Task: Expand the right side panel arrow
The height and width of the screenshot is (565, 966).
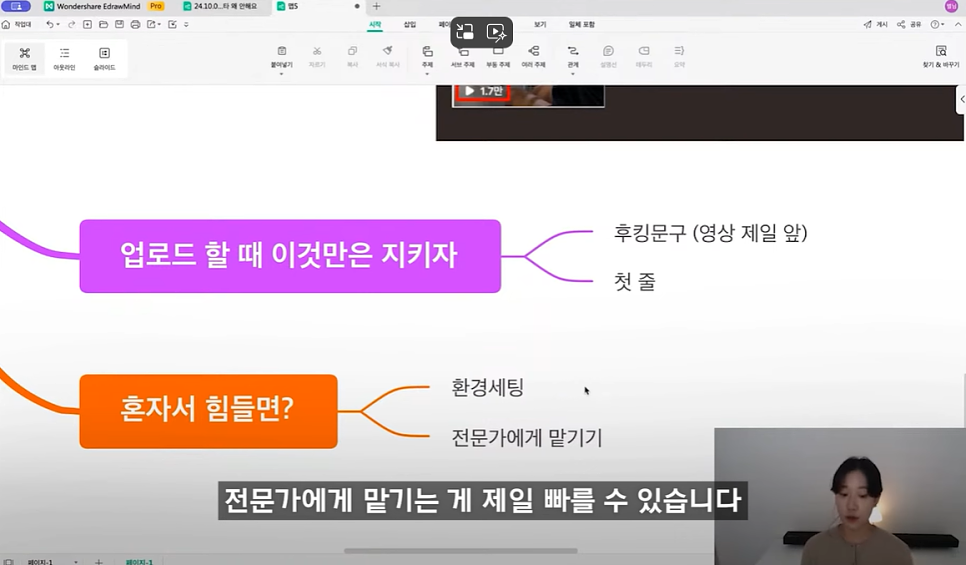Action: (x=962, y=99)
